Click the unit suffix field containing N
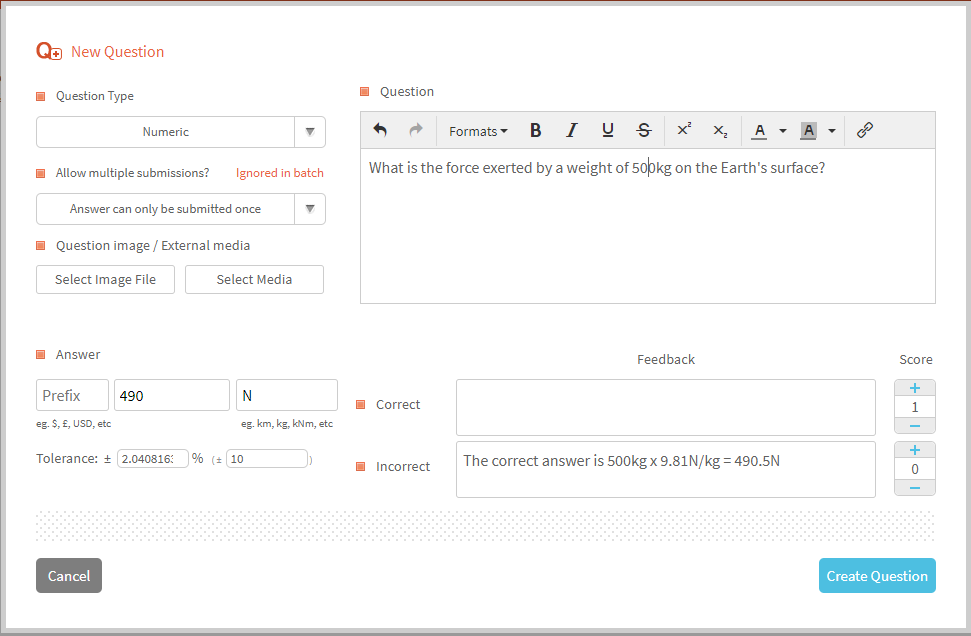The width and height of the screenshot is (971, 636). [x=287, y=395]
